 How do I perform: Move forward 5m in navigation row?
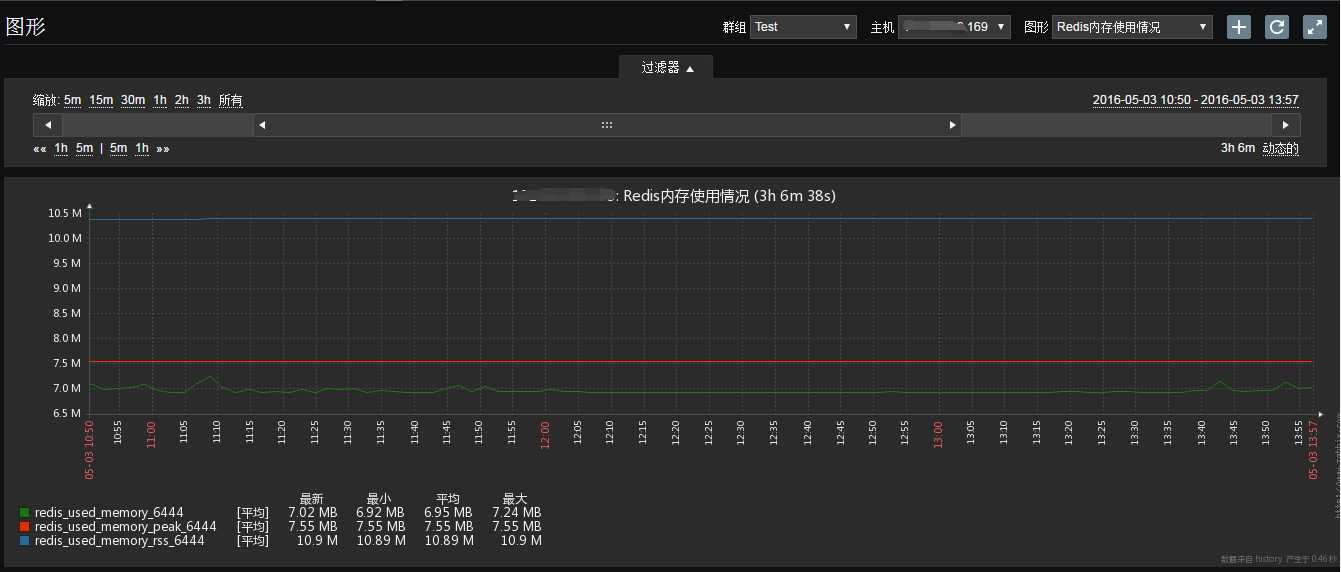(119, 148)
